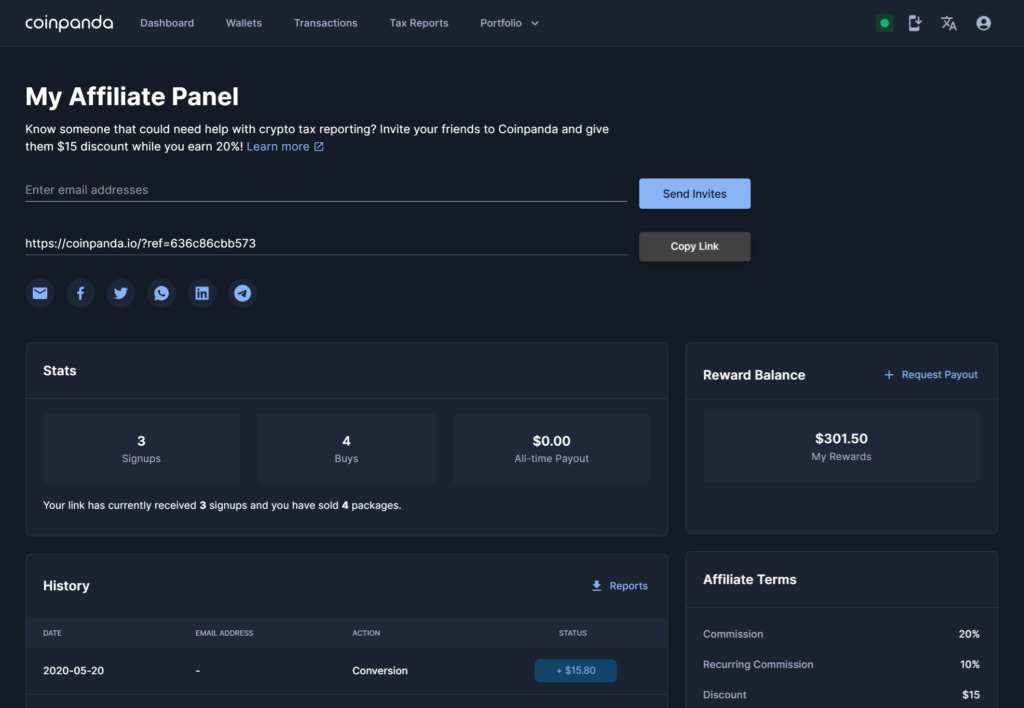Click the green status indicator icon

(884, 23)
